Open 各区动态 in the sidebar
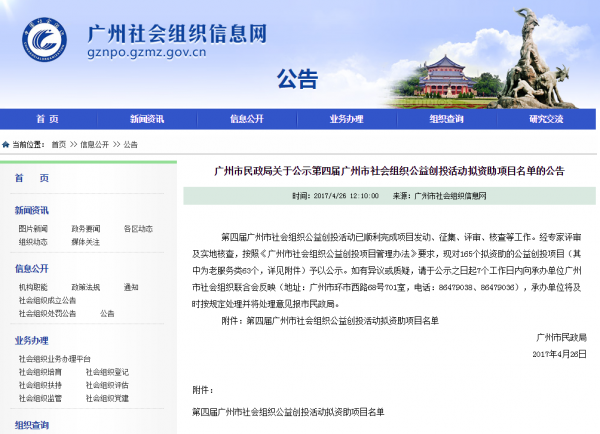The image size is (600, 434). tap(138, 229)
